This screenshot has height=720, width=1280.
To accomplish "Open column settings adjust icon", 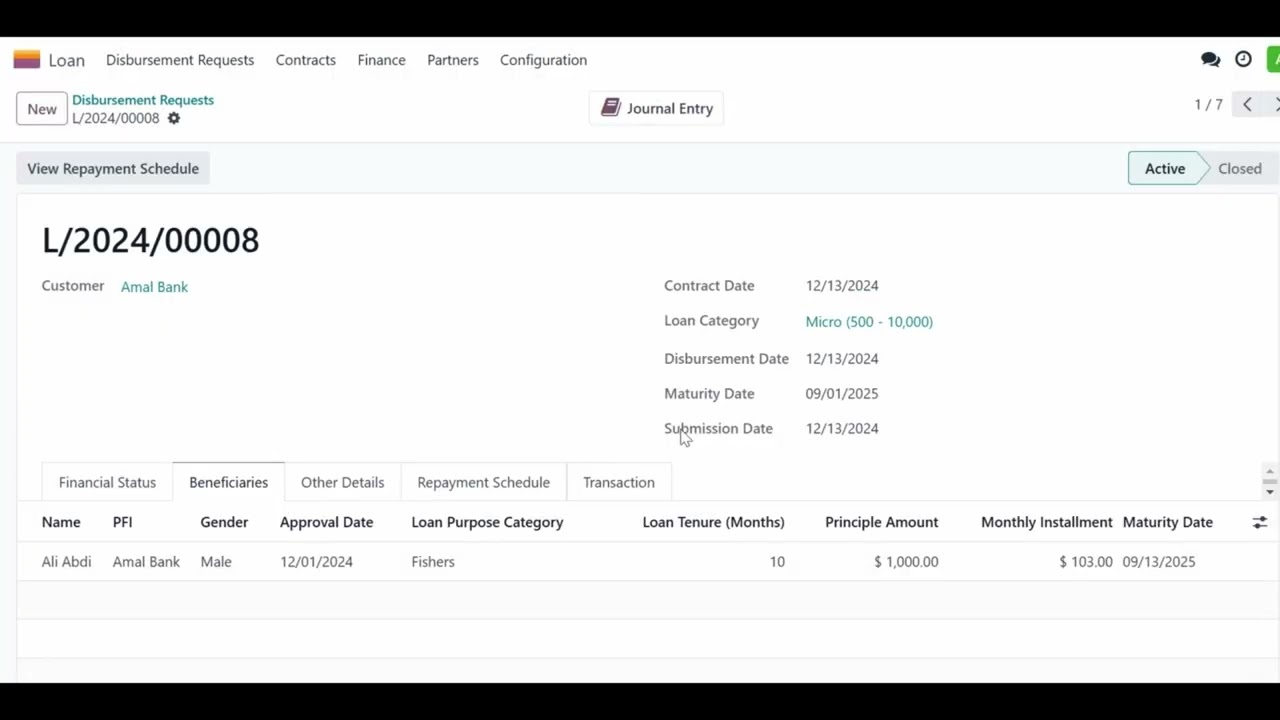I will pyautogui.click(x=1260, y=522).
